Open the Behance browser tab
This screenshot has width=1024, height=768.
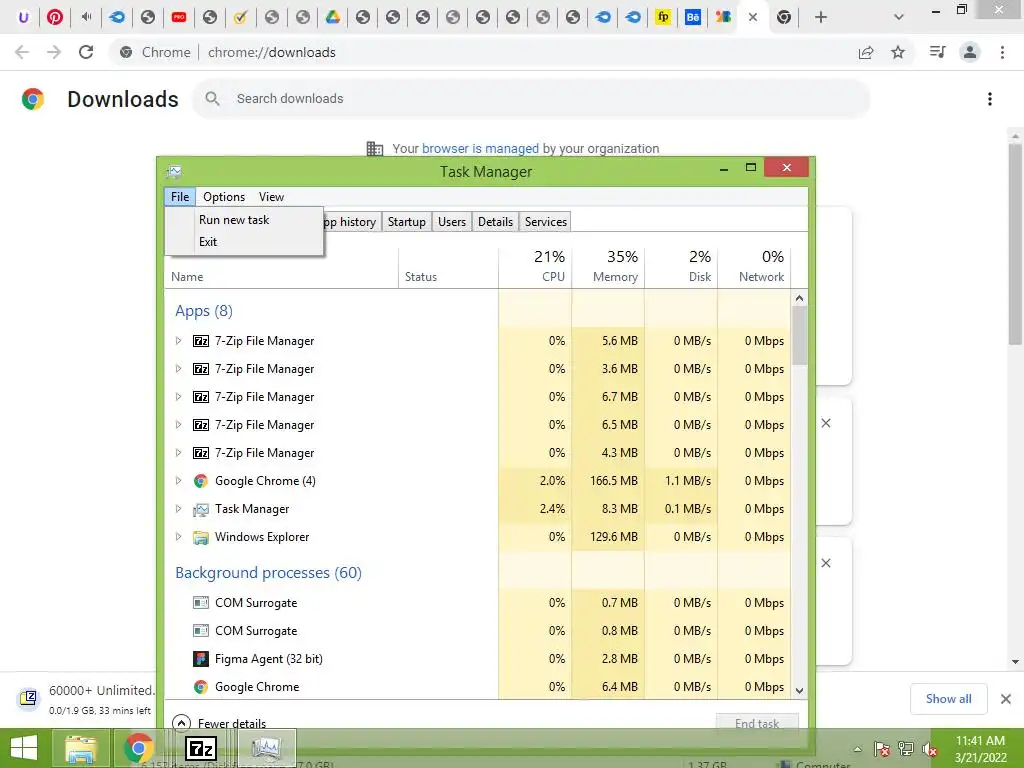tap(692, 17)
